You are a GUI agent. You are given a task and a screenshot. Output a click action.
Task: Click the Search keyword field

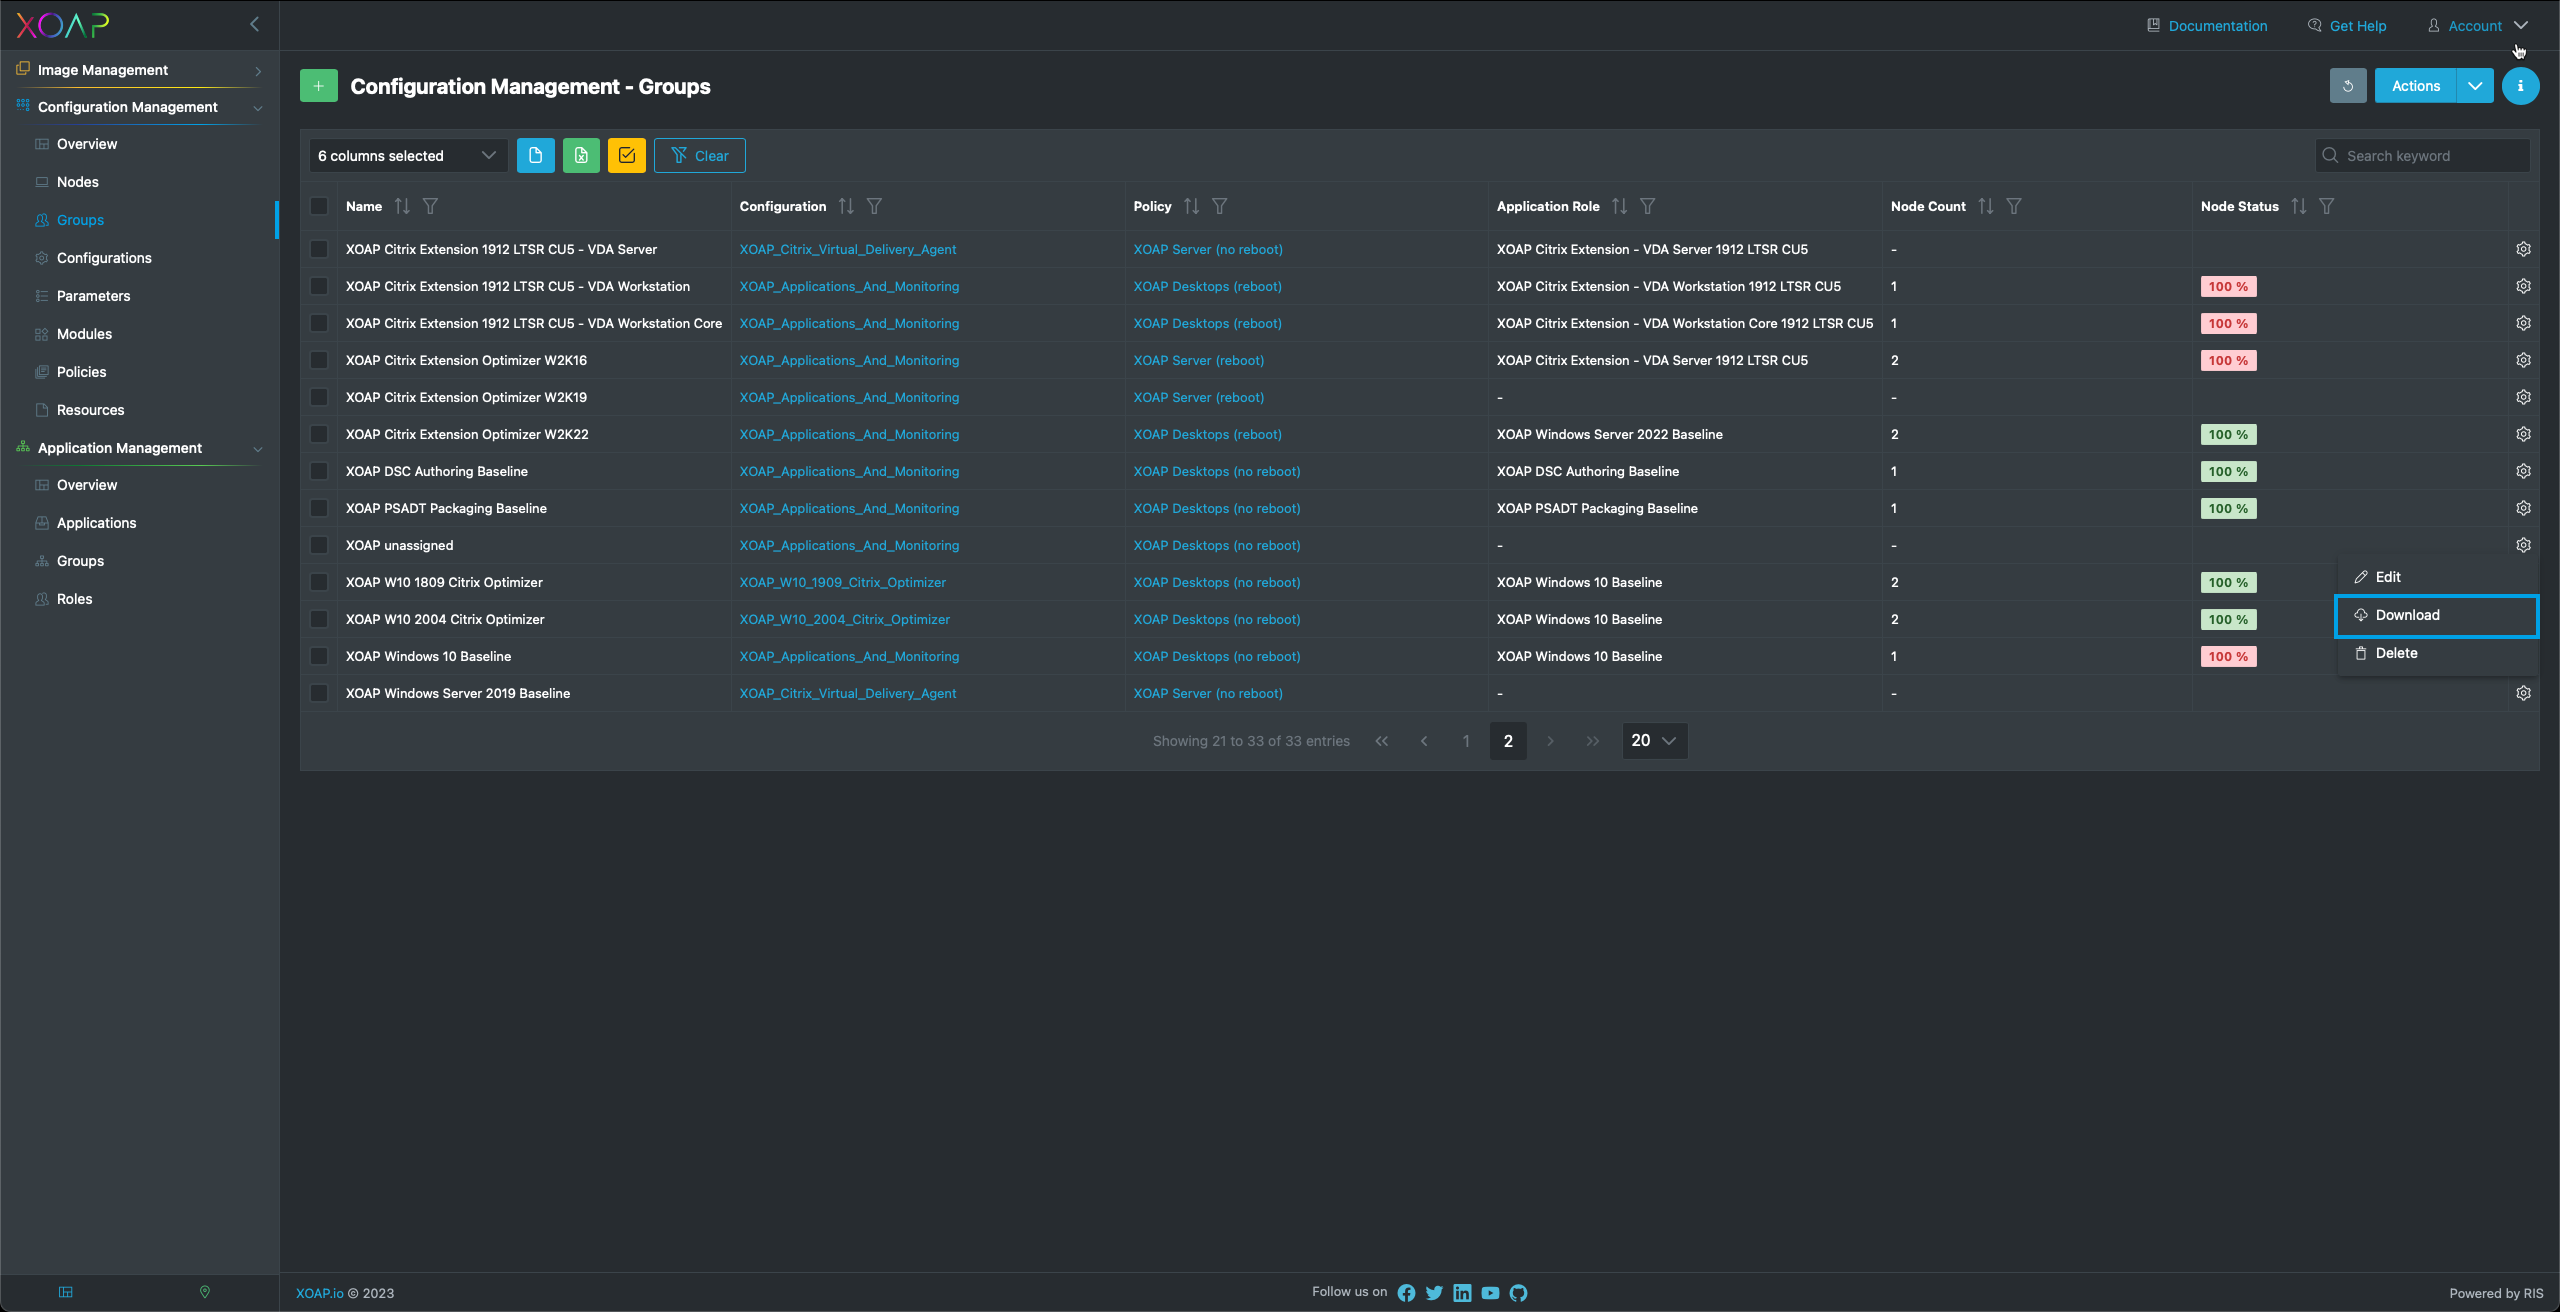[2423, 156]
